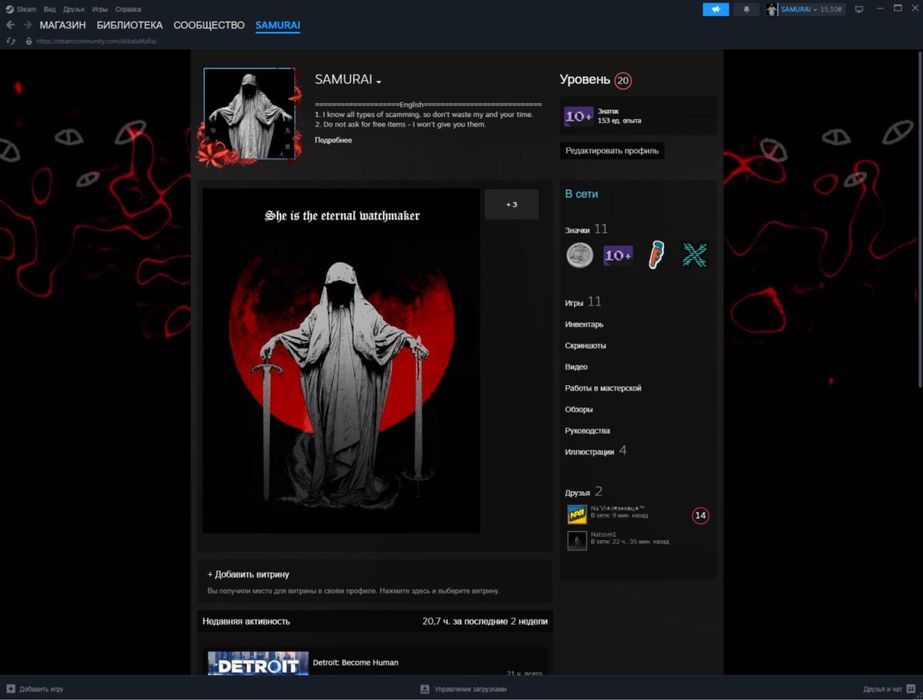Switch to БИБЛИОТЕКА tab

(x=130, y=25)
